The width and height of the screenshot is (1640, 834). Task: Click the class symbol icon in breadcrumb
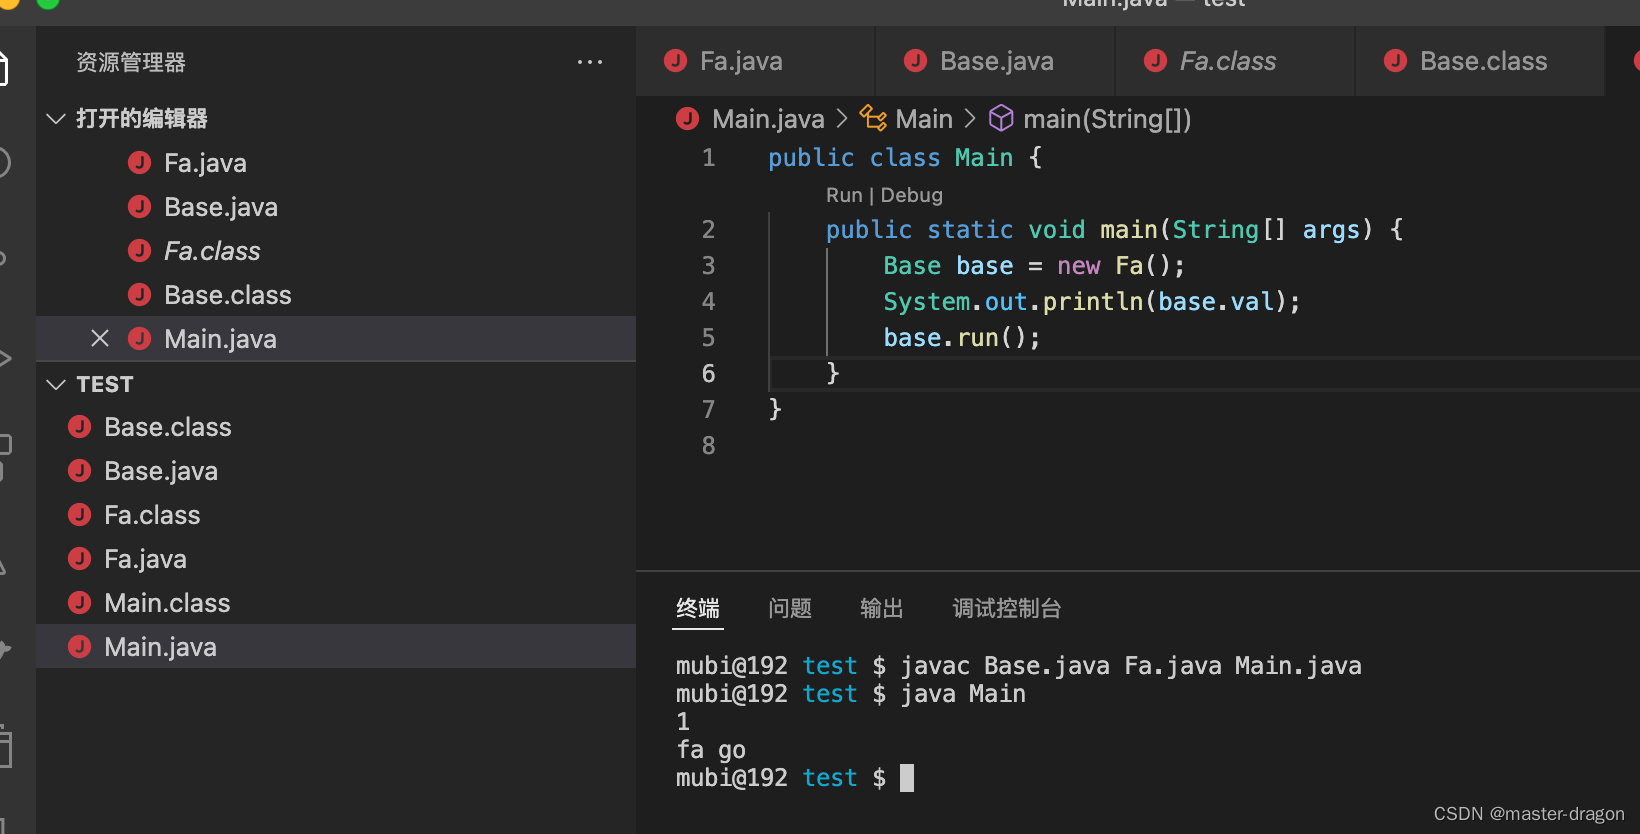tap(873, 118)
